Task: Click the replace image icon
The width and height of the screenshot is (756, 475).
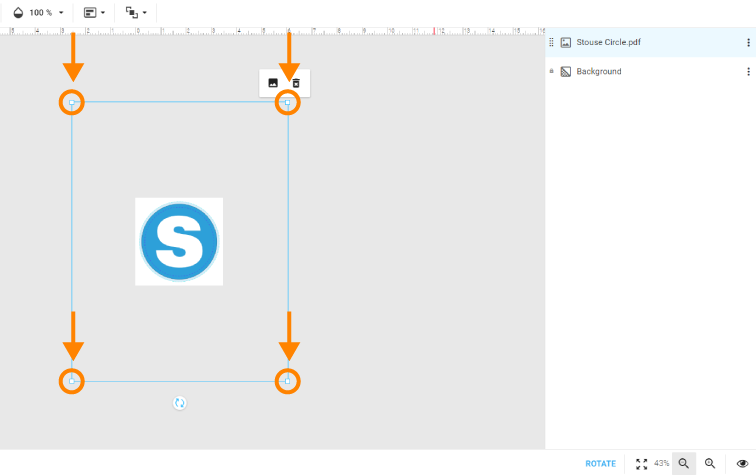Action: (273, 83)
